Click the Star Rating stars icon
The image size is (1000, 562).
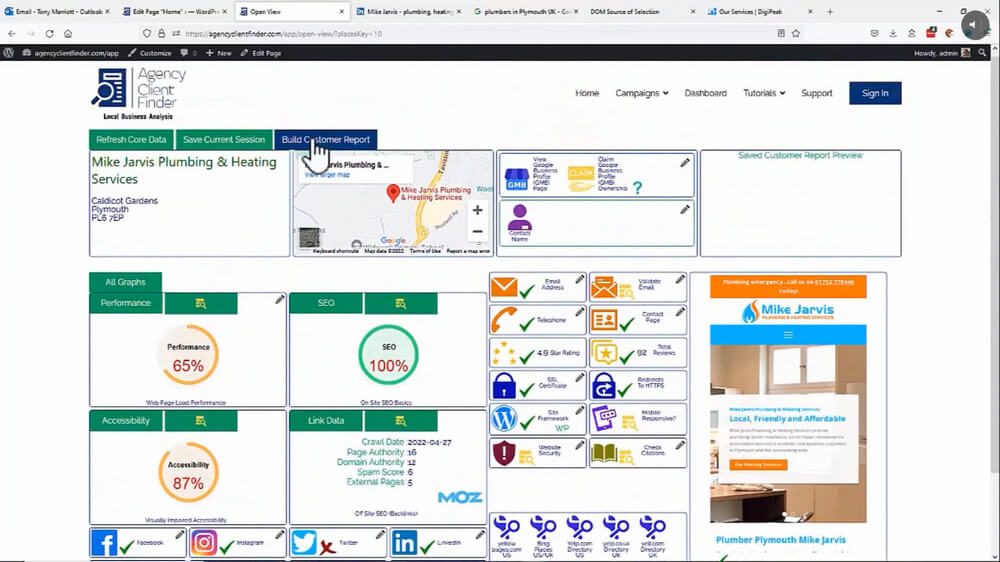504,352
